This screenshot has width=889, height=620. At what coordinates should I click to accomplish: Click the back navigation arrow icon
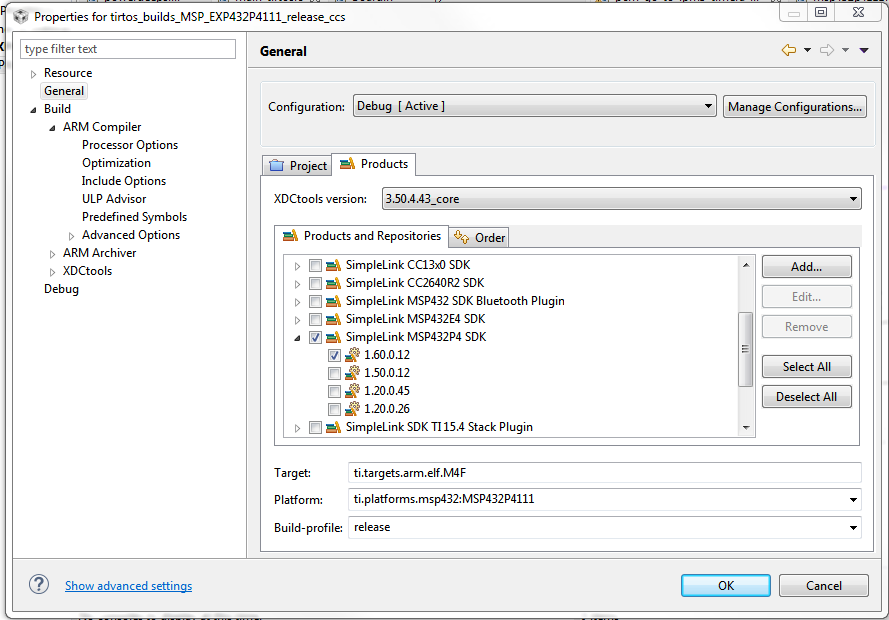pos(789,50)
